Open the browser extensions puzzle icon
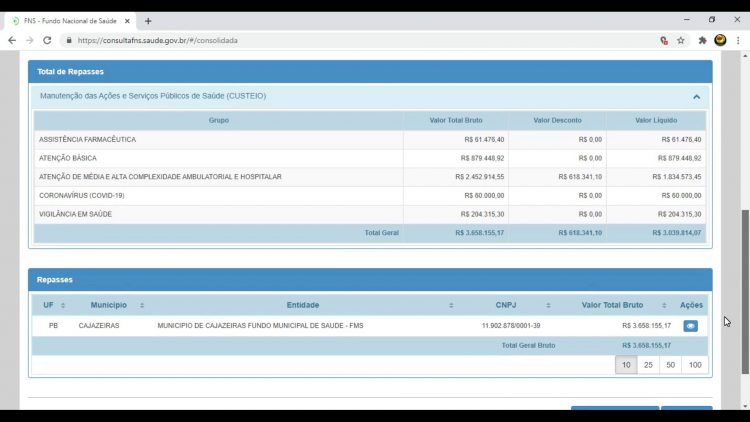The height and width of the screenshot is (422, 750). (x=702, y=40)
